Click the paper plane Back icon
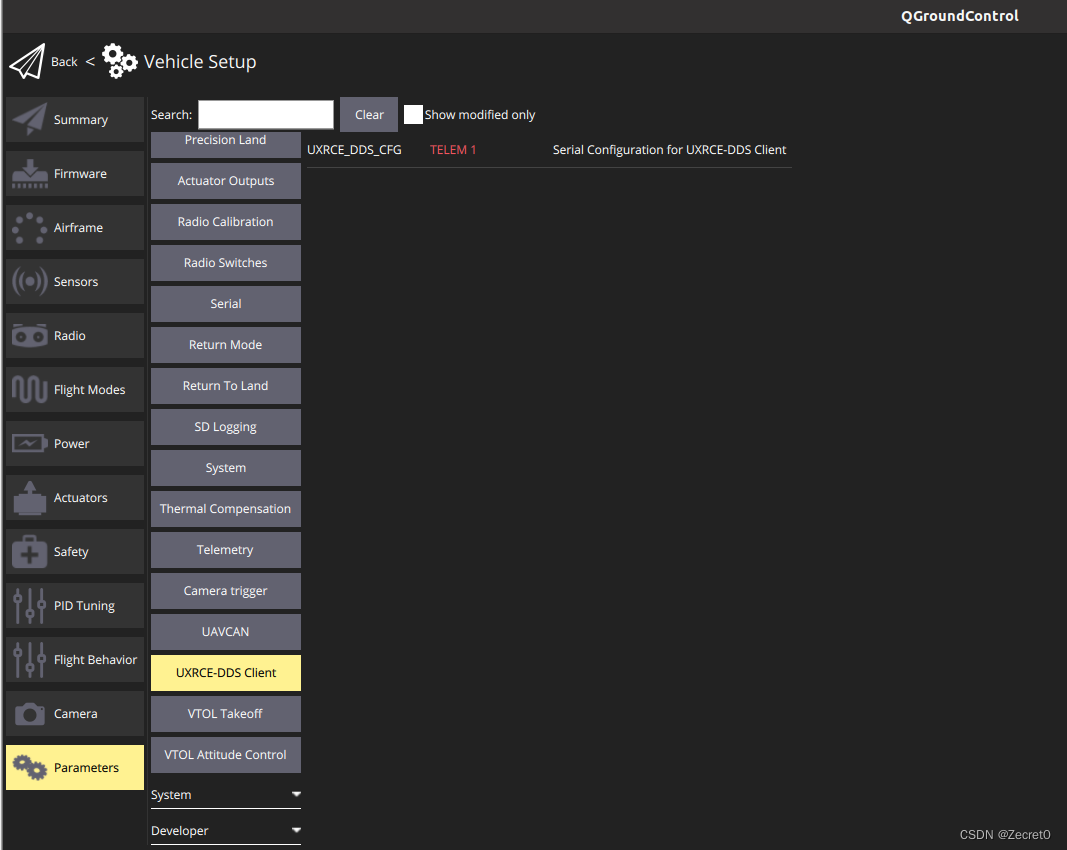Viewport: 1067px width, 850px height. 28,62
